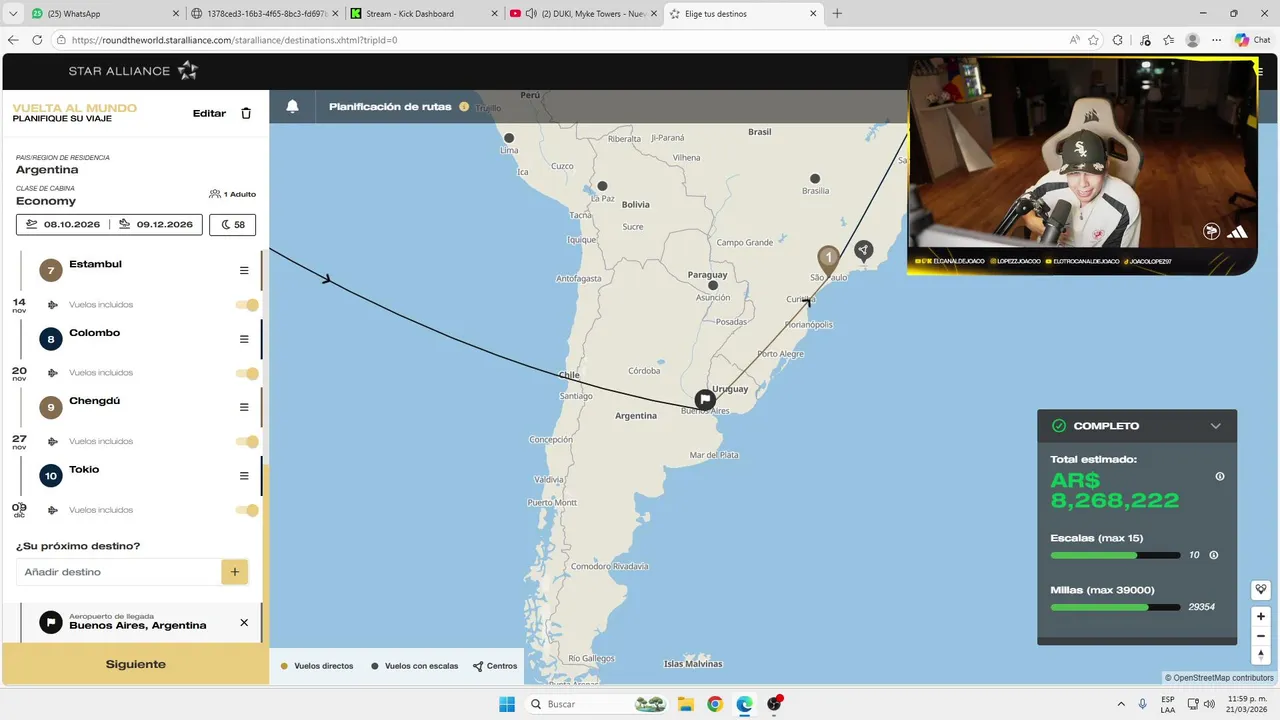Click the number 9 Chengdú stop badge

[50, 407]
